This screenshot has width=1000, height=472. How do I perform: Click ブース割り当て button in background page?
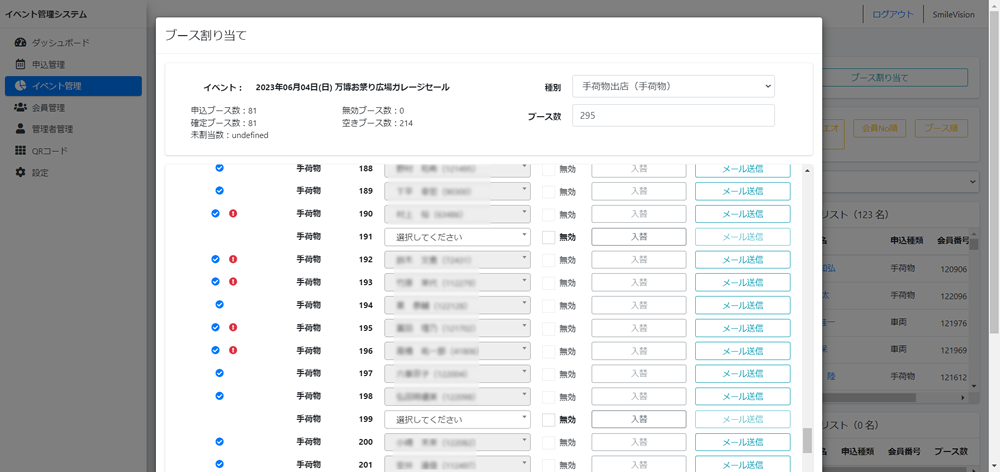895,77
